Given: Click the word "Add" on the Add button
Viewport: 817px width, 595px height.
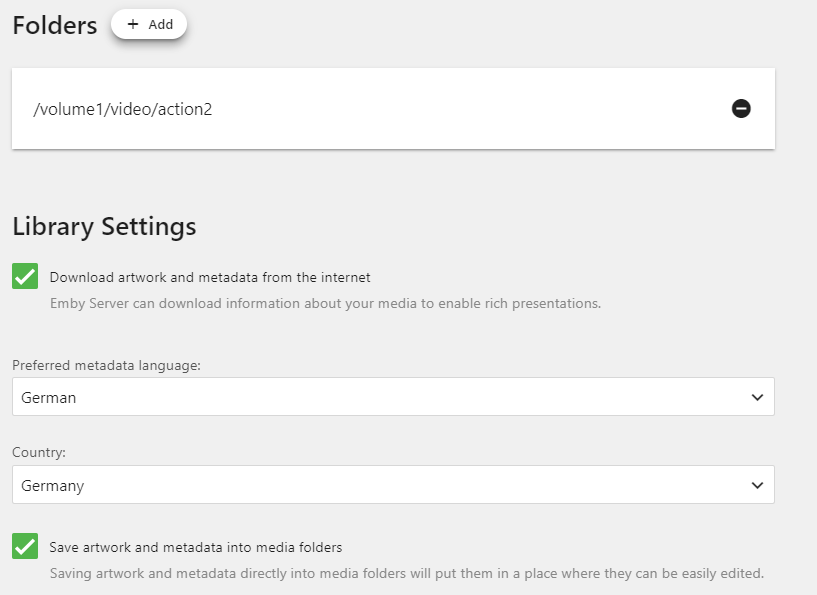Looking at the screenshot, I should coord(161,24).
